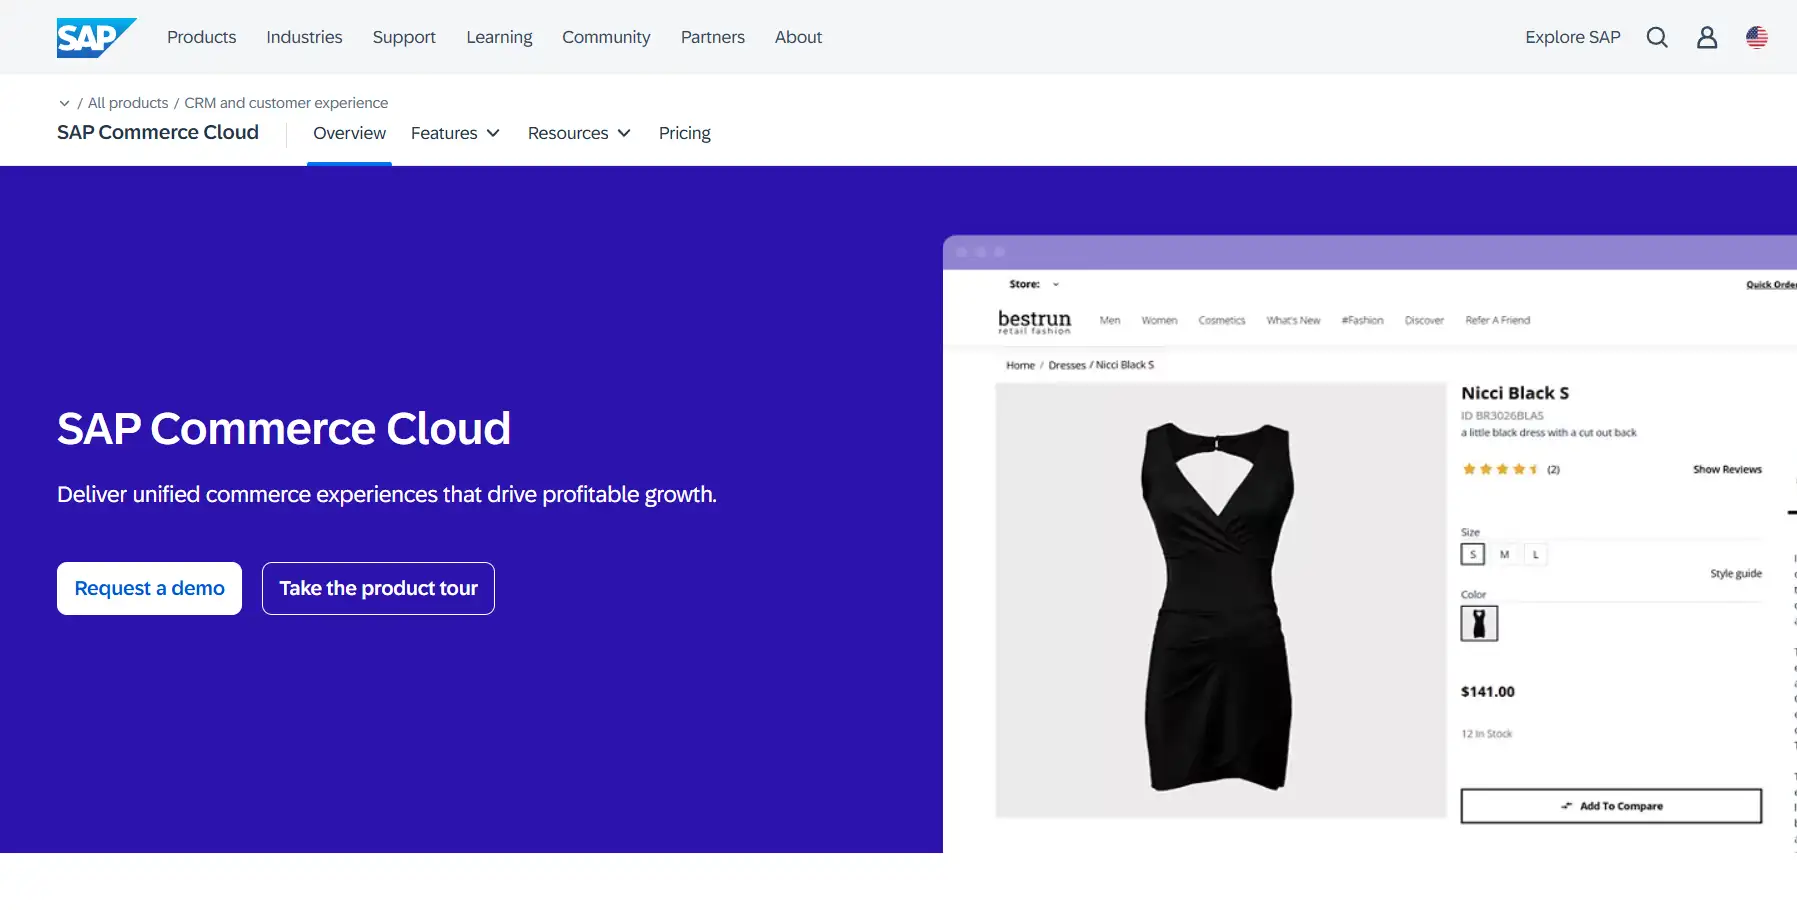This screenshot has height=910, width=1797.
Task: Switch to the Overview tab
Action: click(x=349, y=133)
